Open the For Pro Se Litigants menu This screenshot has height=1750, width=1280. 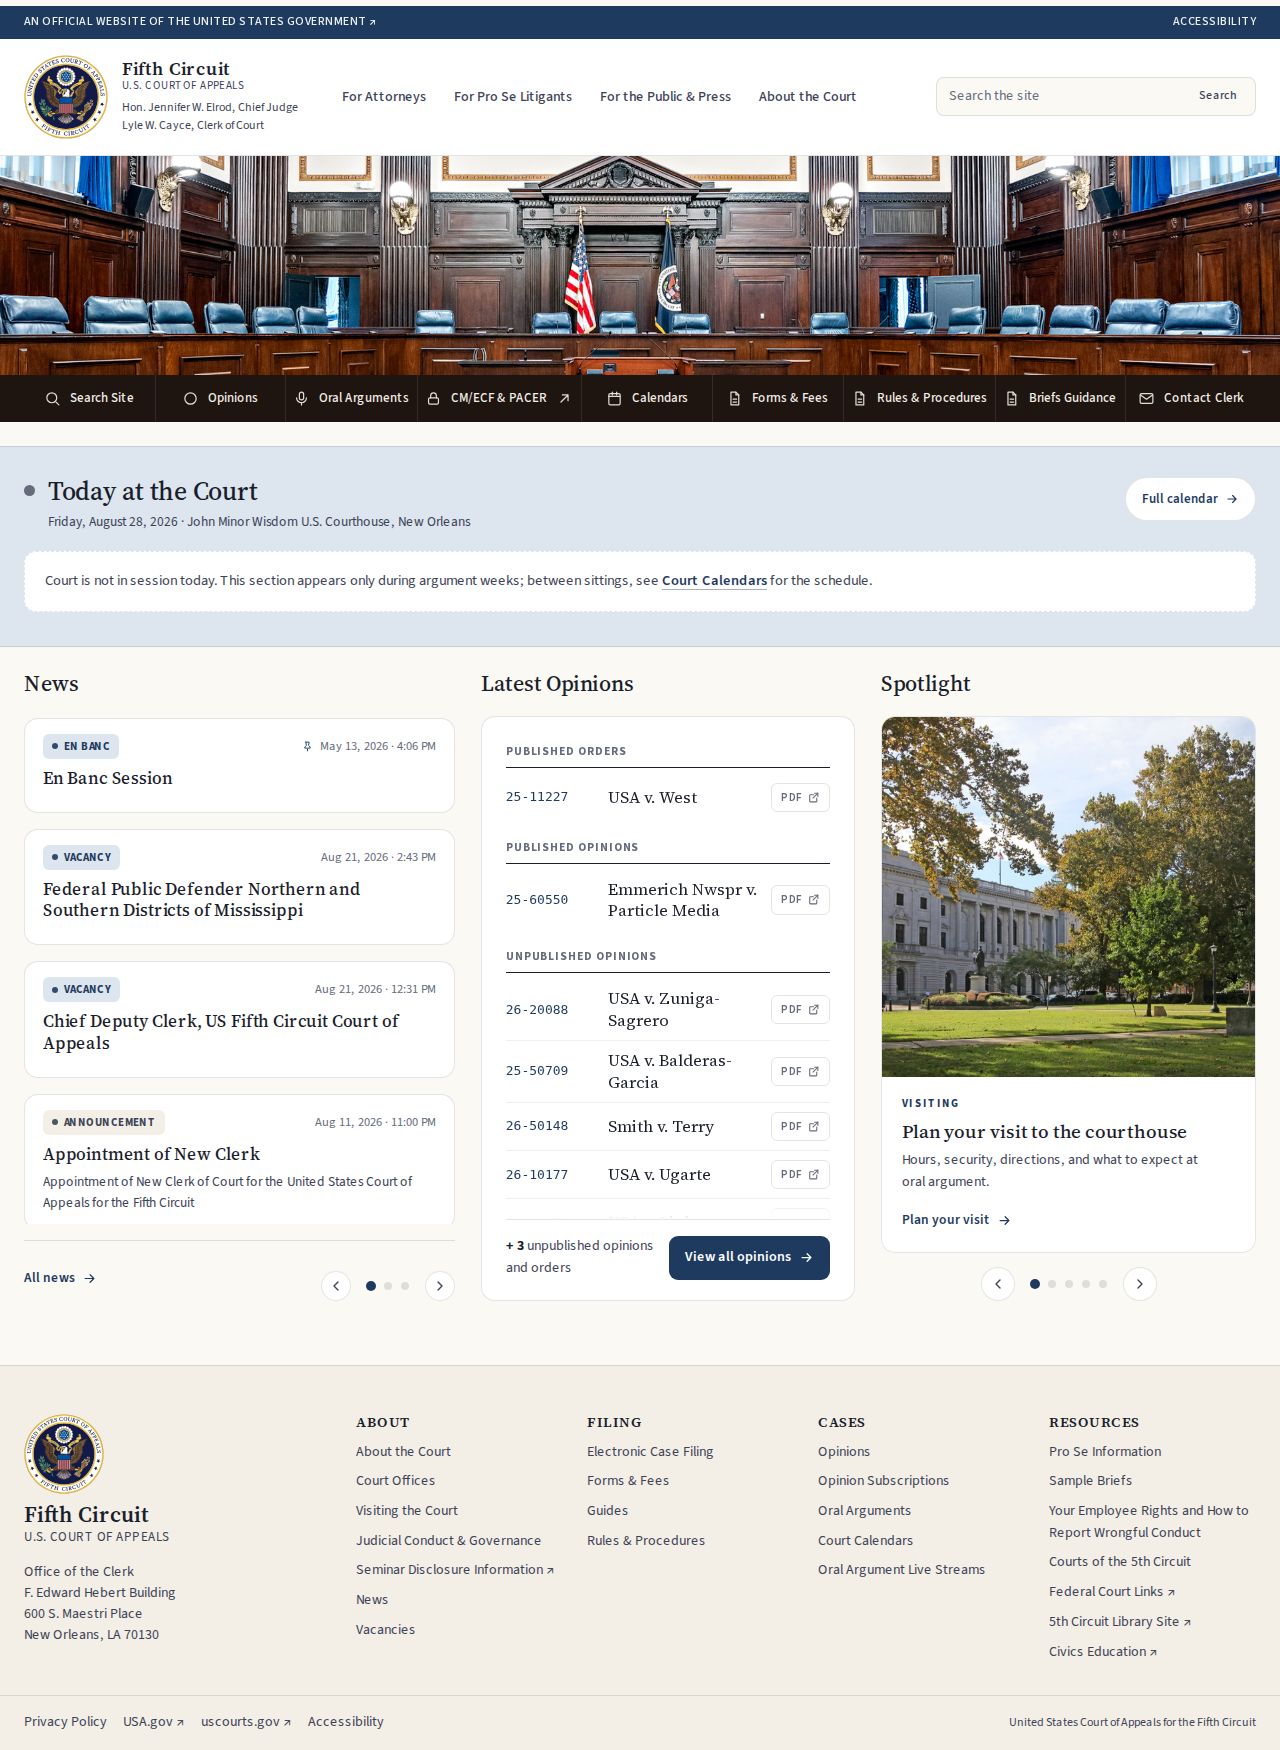[x=513, y=97]
